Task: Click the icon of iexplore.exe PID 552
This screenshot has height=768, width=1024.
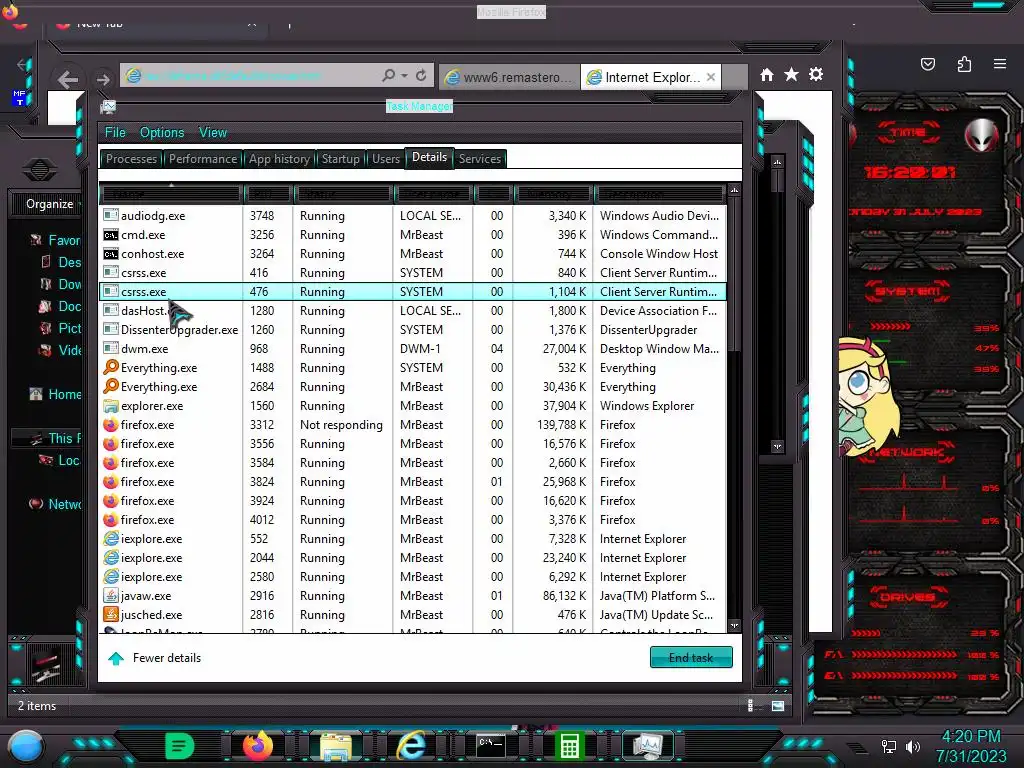Action: coord(111,539)
